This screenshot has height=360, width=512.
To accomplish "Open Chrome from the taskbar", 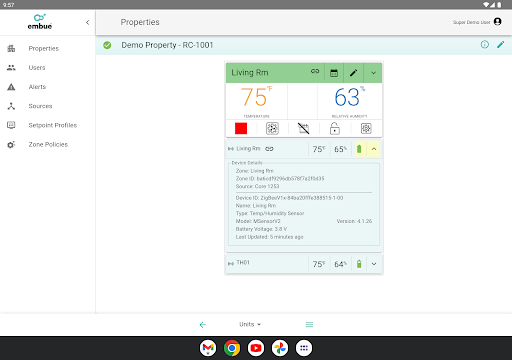I will pos(232,348).
